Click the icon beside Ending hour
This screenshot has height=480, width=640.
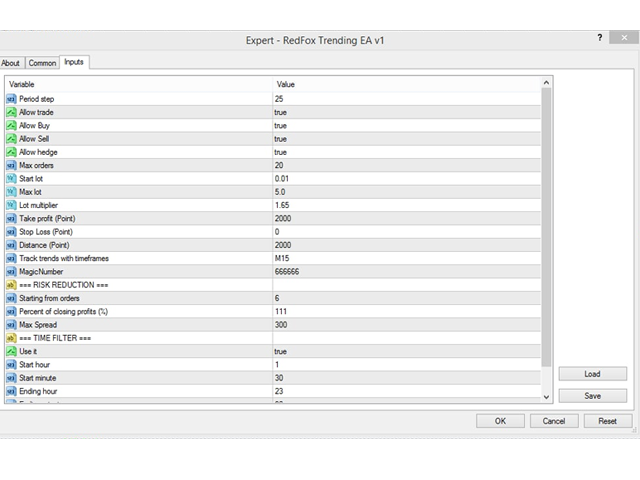click(11, 391)
